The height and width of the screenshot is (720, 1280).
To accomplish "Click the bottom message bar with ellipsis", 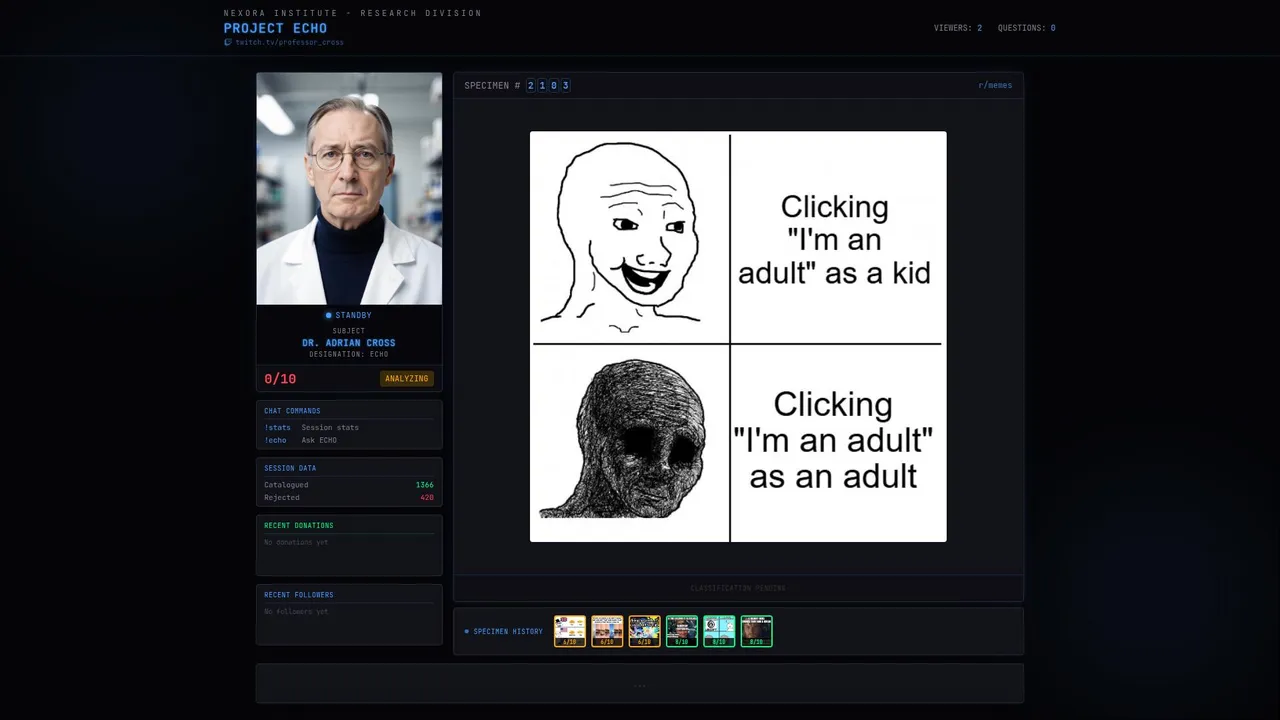I will point(640,684).
